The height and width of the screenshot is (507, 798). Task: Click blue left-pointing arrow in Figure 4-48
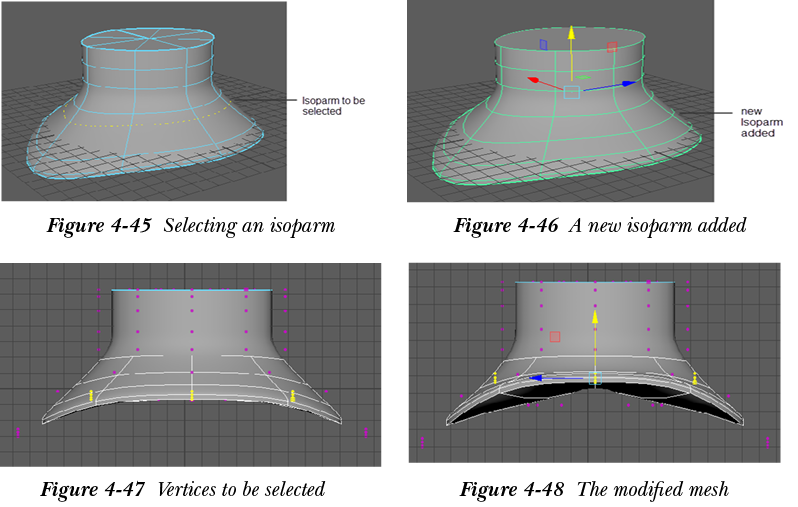pos(540,379)
